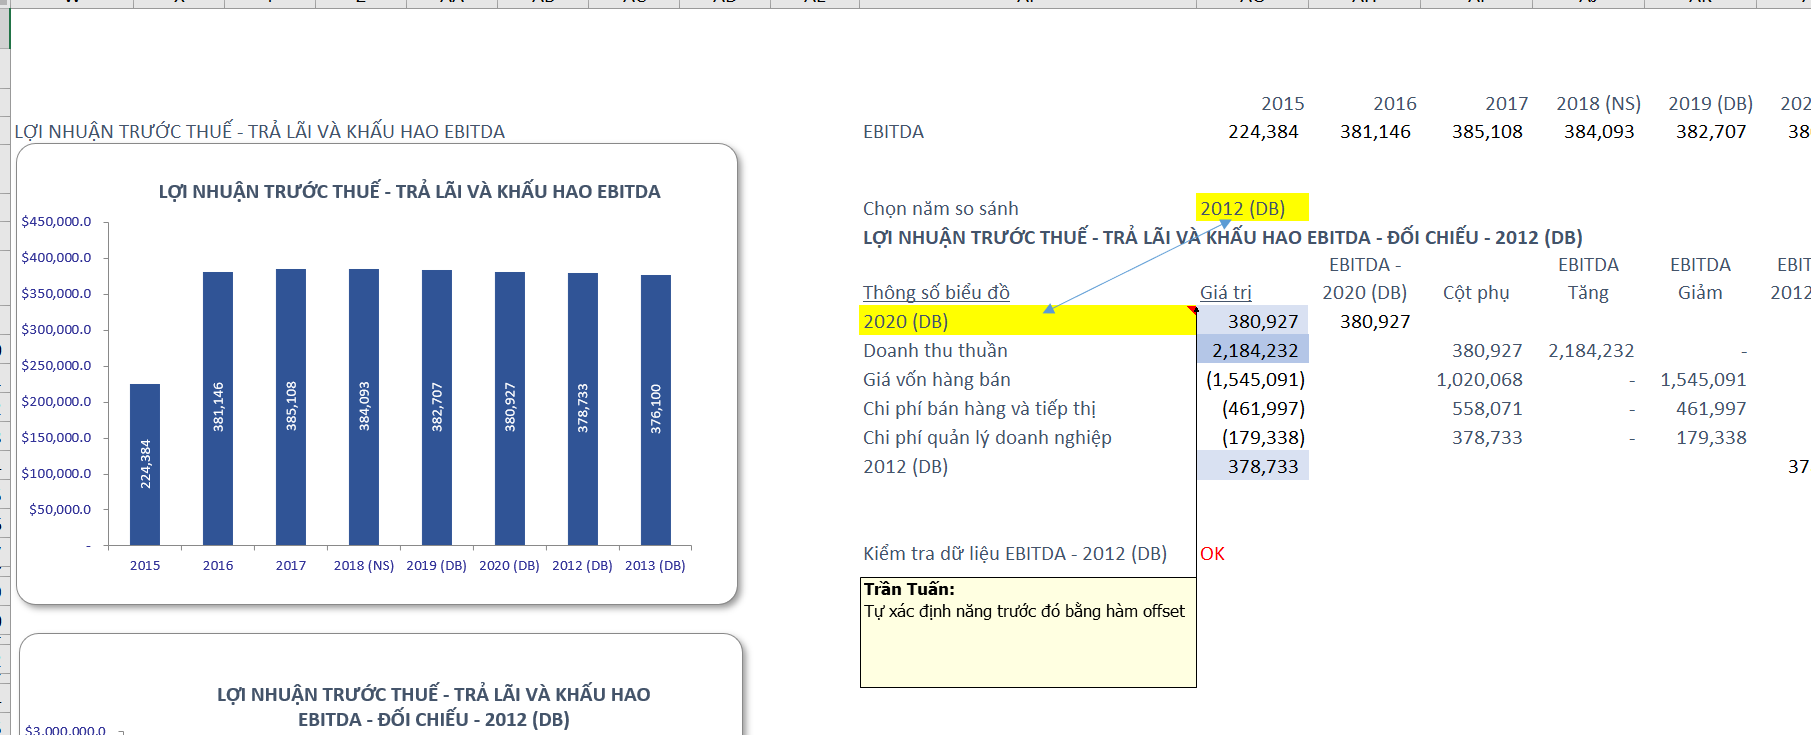This screenshot has width=1811, height=735.
Task: Click the 2015 bar in the EBITDA chart
Action: point(145,464)
